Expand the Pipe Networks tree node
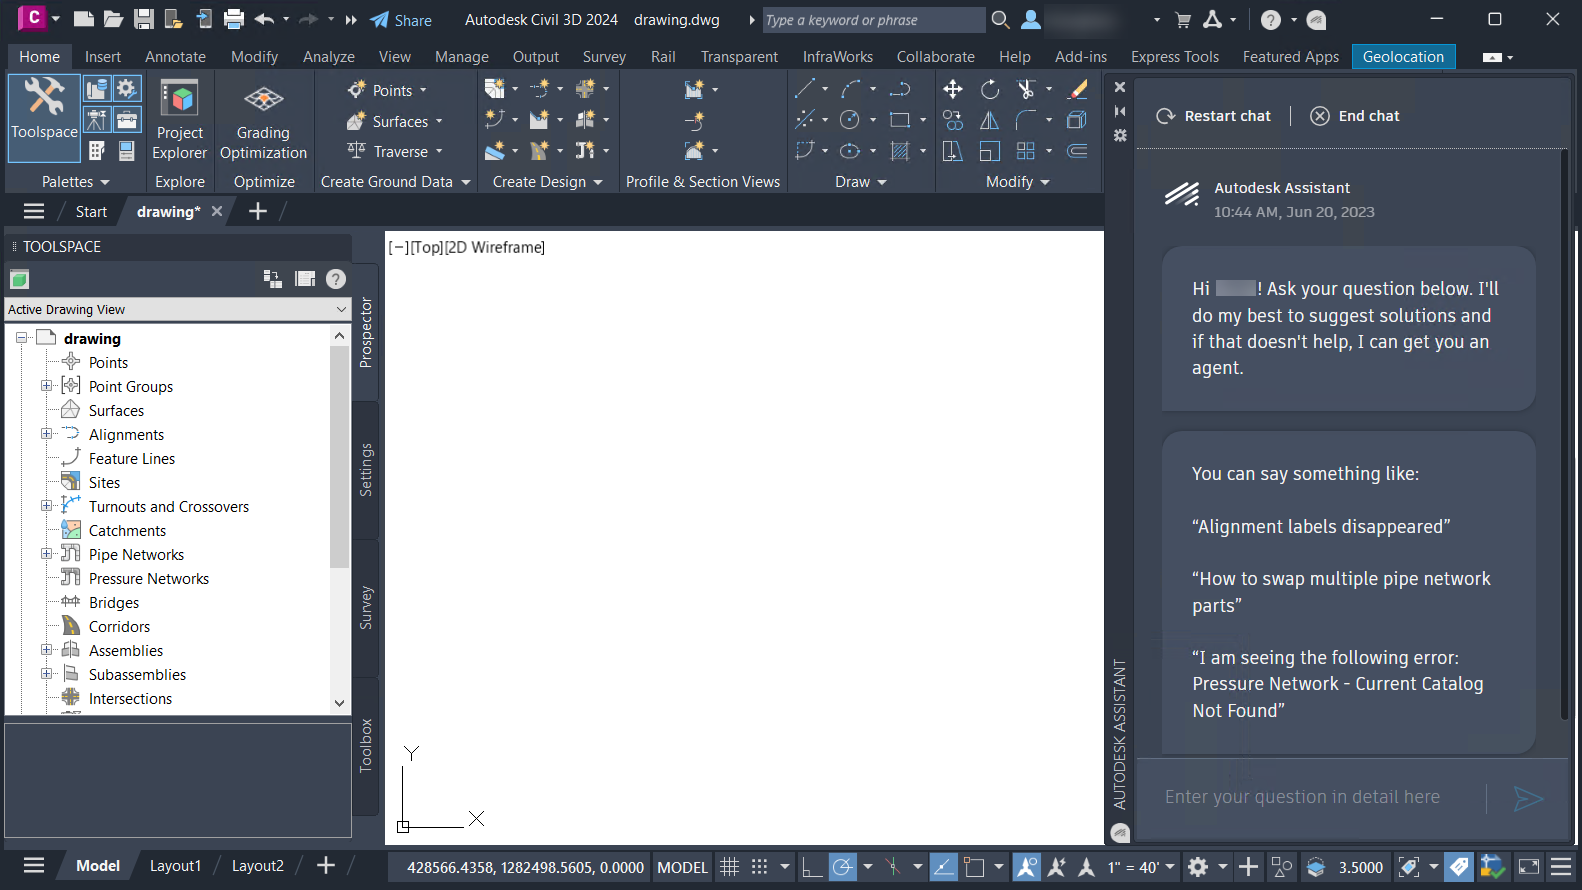1582x890 pixels. pyautogui.click(x=46, y=554)
